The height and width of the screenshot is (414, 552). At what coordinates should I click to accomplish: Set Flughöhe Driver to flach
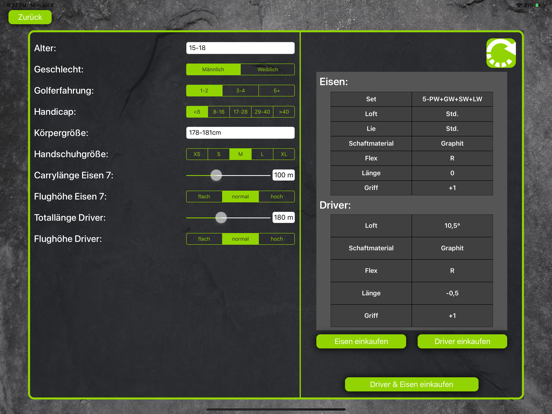[204, 239]
